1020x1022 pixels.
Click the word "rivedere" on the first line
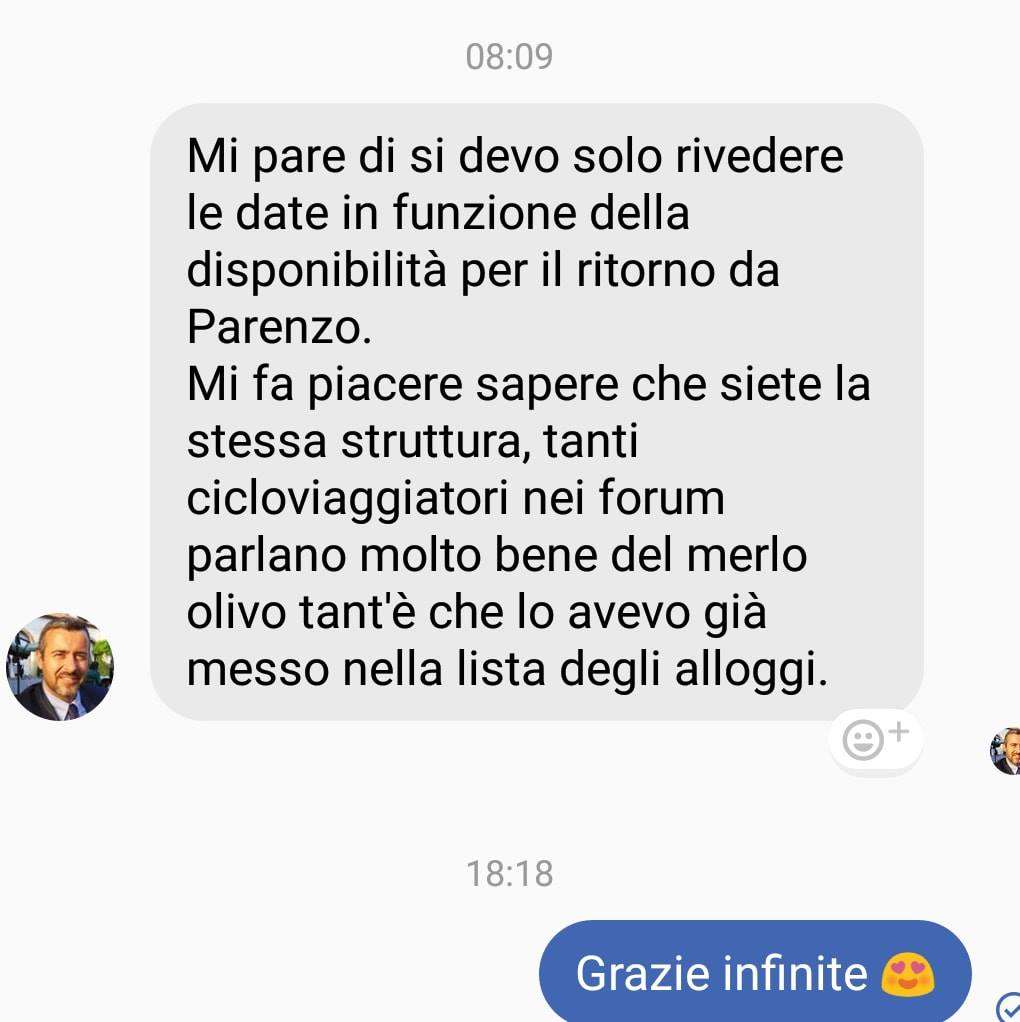[x=760, y=156]
